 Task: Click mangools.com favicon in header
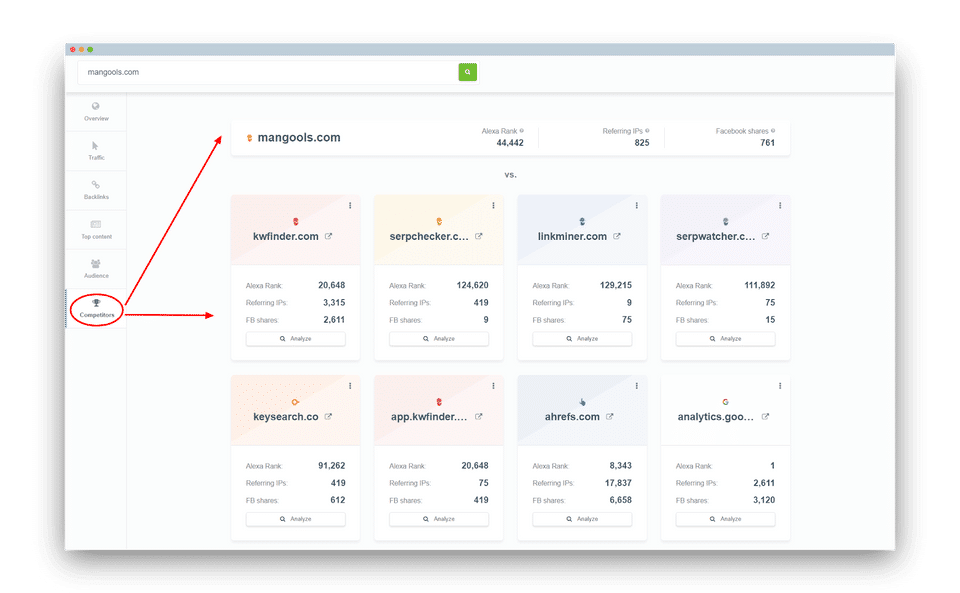[249, 138]
